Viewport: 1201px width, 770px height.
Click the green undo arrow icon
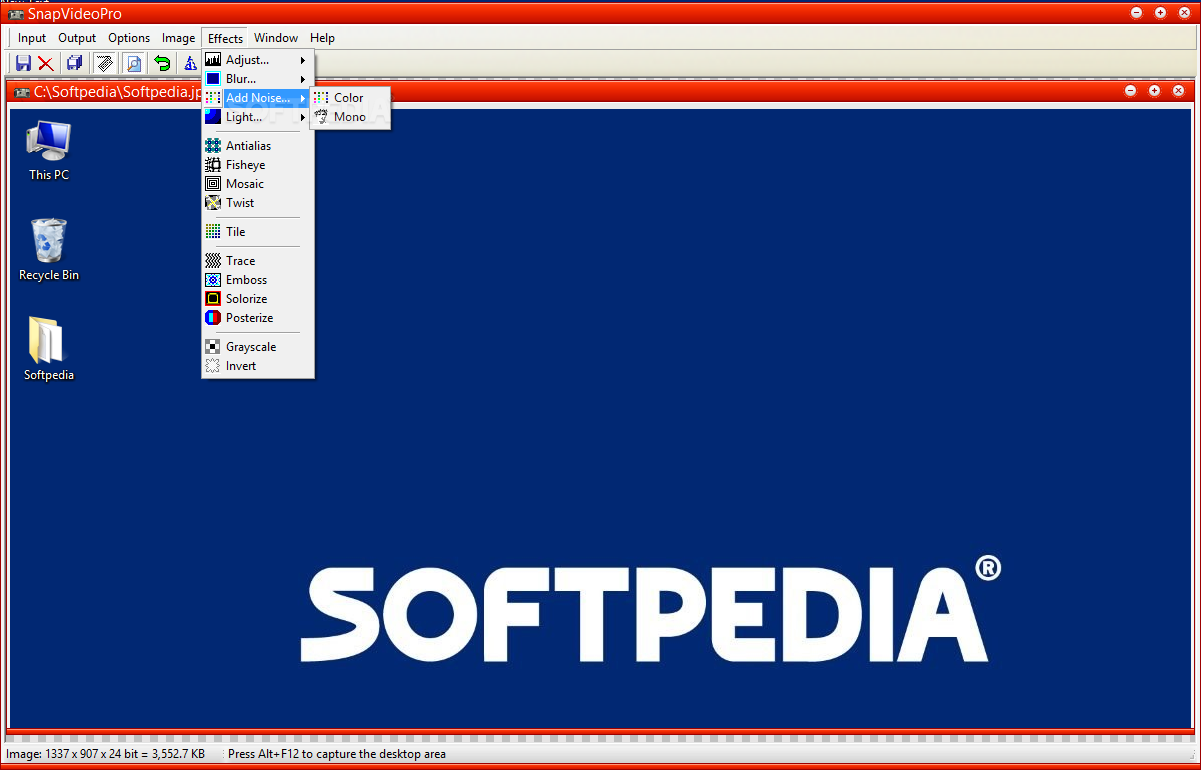point(162,64)
